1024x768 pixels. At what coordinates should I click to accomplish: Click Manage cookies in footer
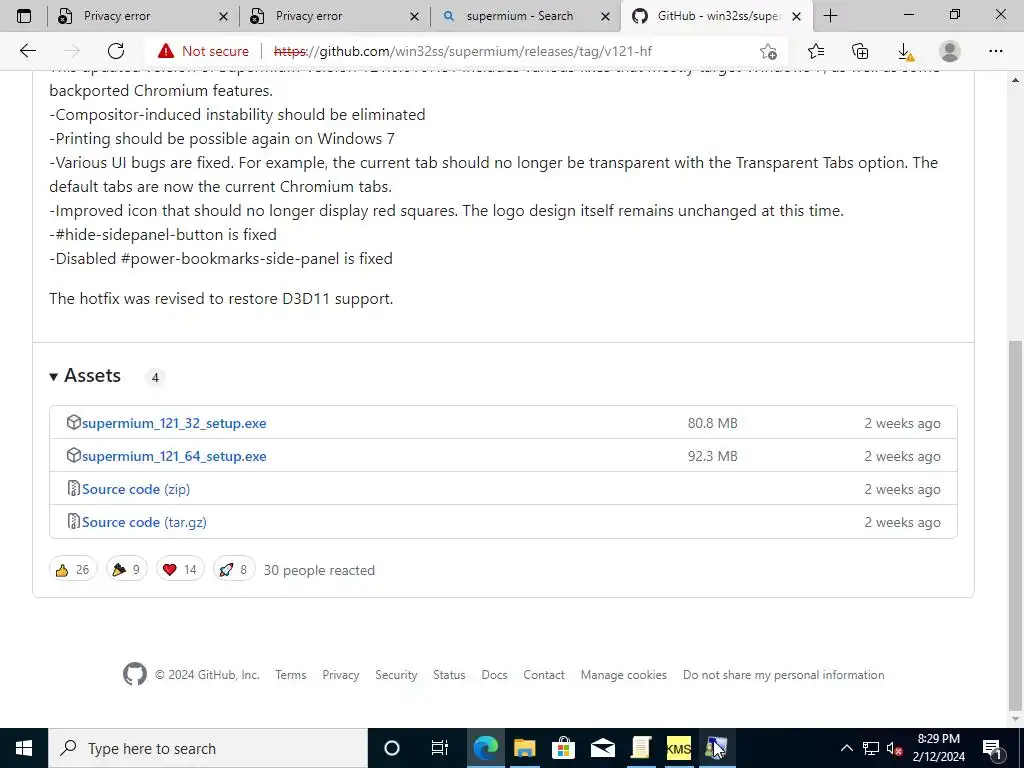[624, 675]
